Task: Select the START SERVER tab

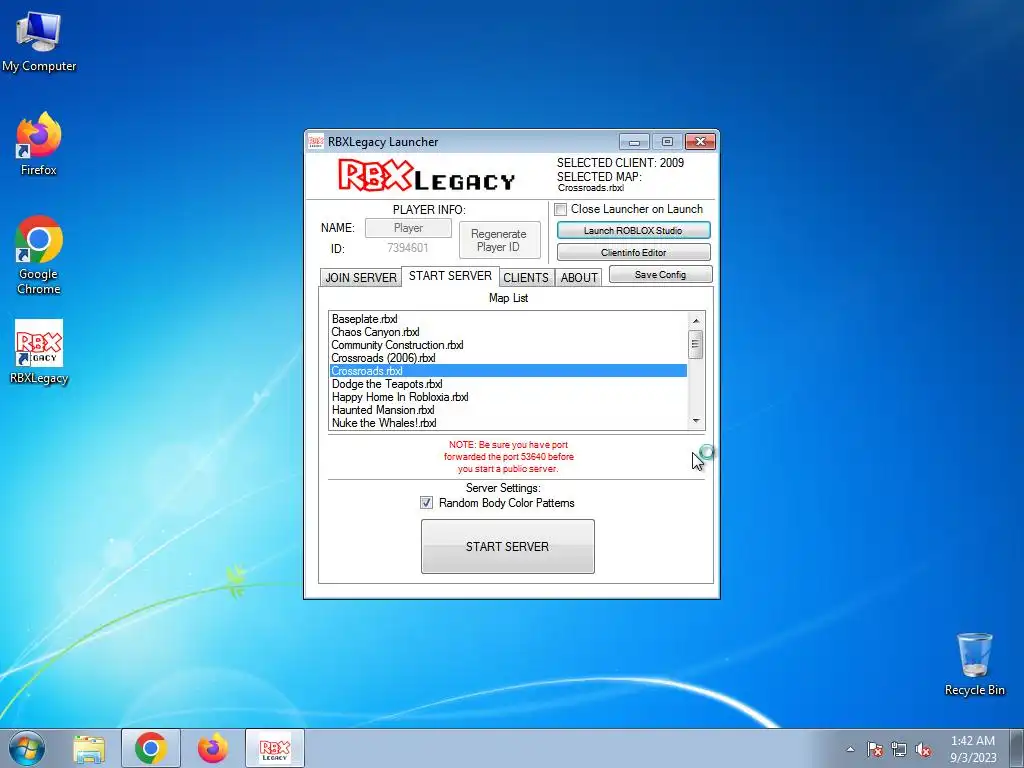Action: tap(450, 276)
